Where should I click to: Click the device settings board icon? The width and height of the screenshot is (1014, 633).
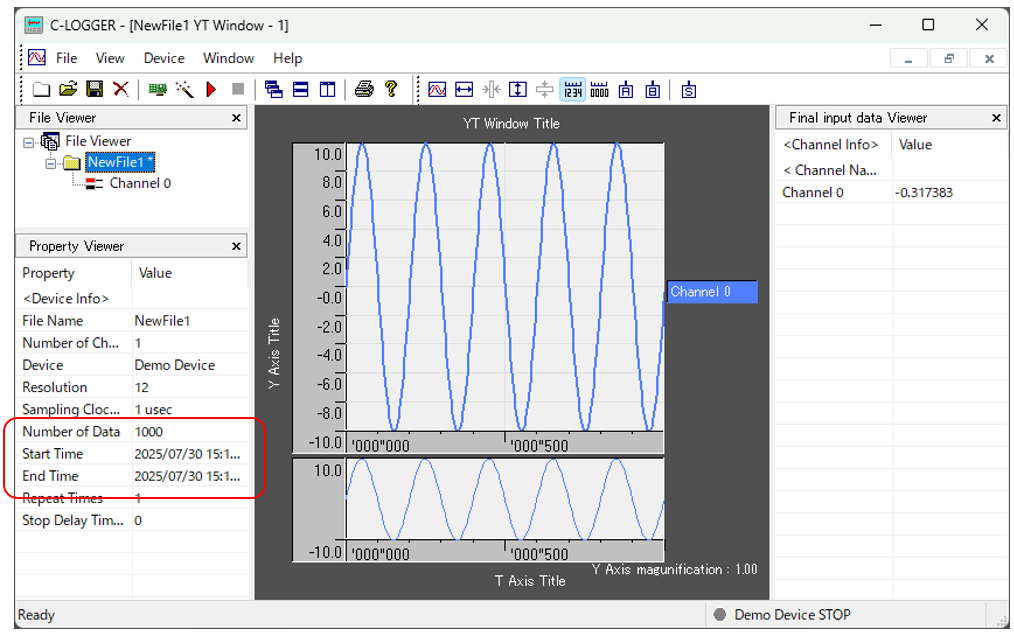point(157,89)
